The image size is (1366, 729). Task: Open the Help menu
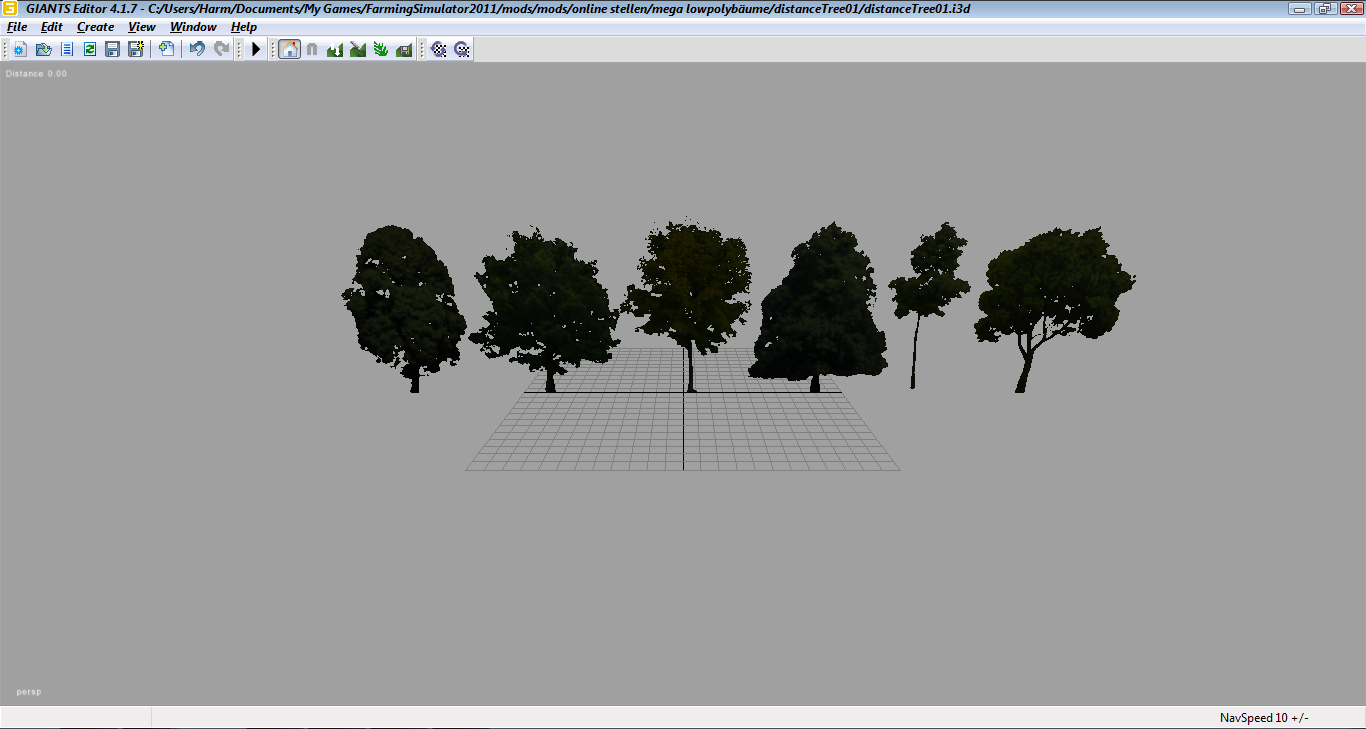coord(244,27)
